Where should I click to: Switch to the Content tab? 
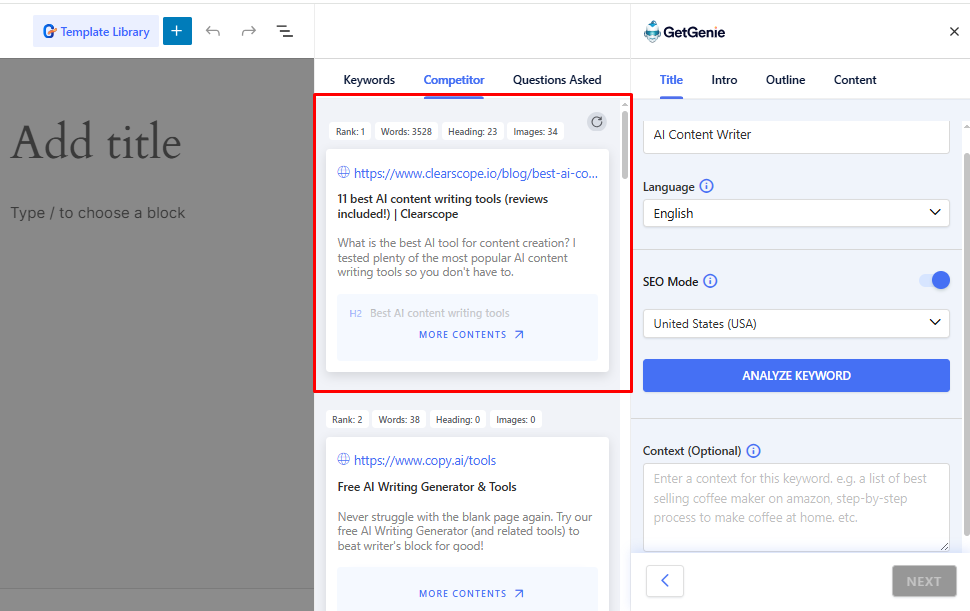(x=855, y=80)
